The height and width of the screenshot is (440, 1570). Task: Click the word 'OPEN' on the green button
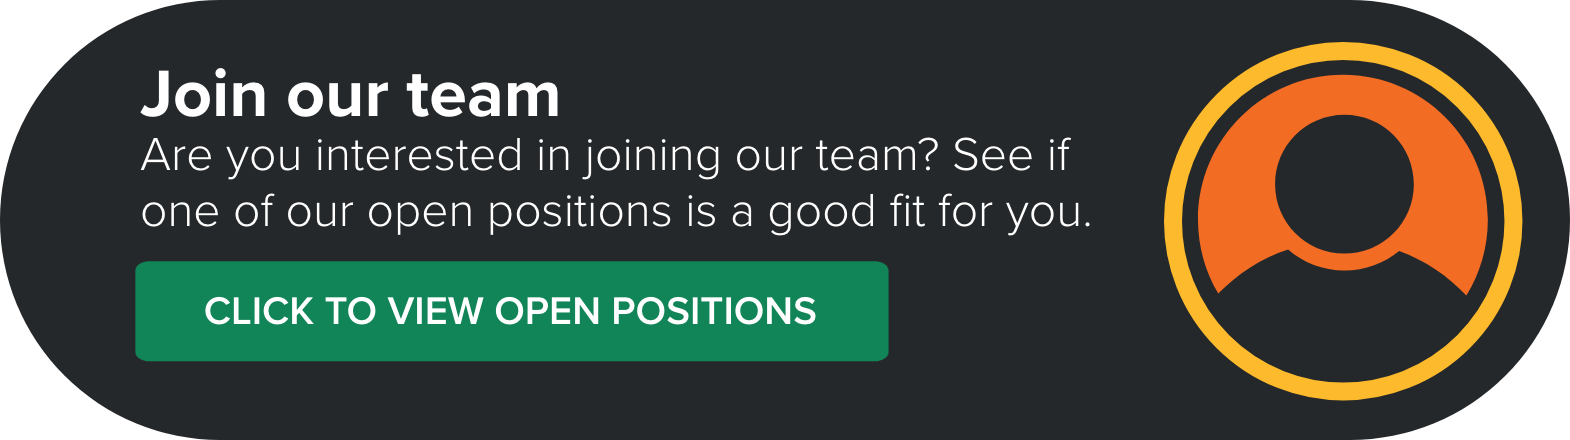[x=548, y=311]
